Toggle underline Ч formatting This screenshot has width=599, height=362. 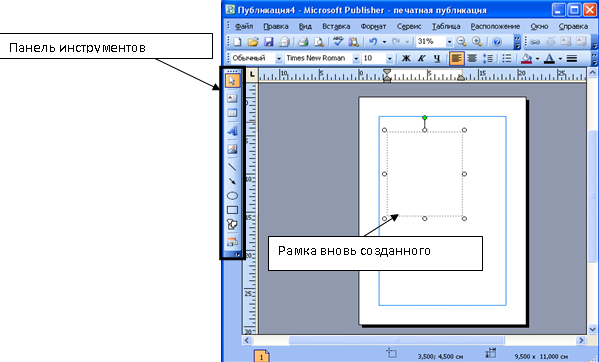[x=437, y=58]
